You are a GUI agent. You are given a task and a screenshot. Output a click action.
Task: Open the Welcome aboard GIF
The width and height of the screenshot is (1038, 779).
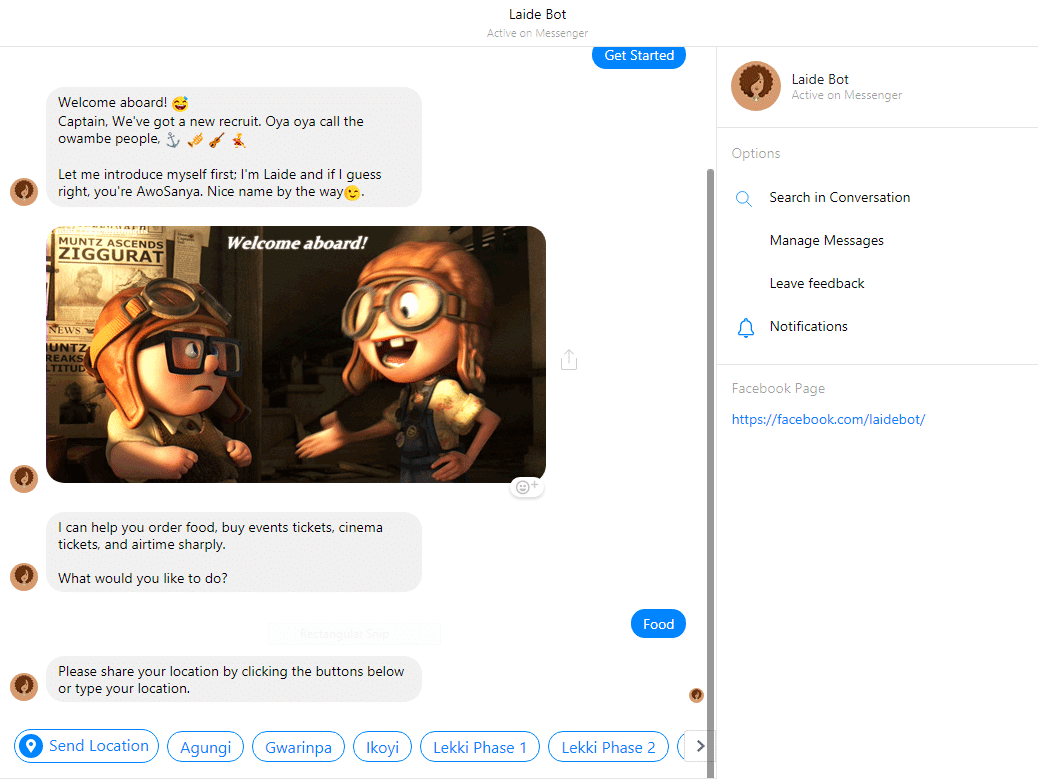pyautogui.click(x=296, y=354)
